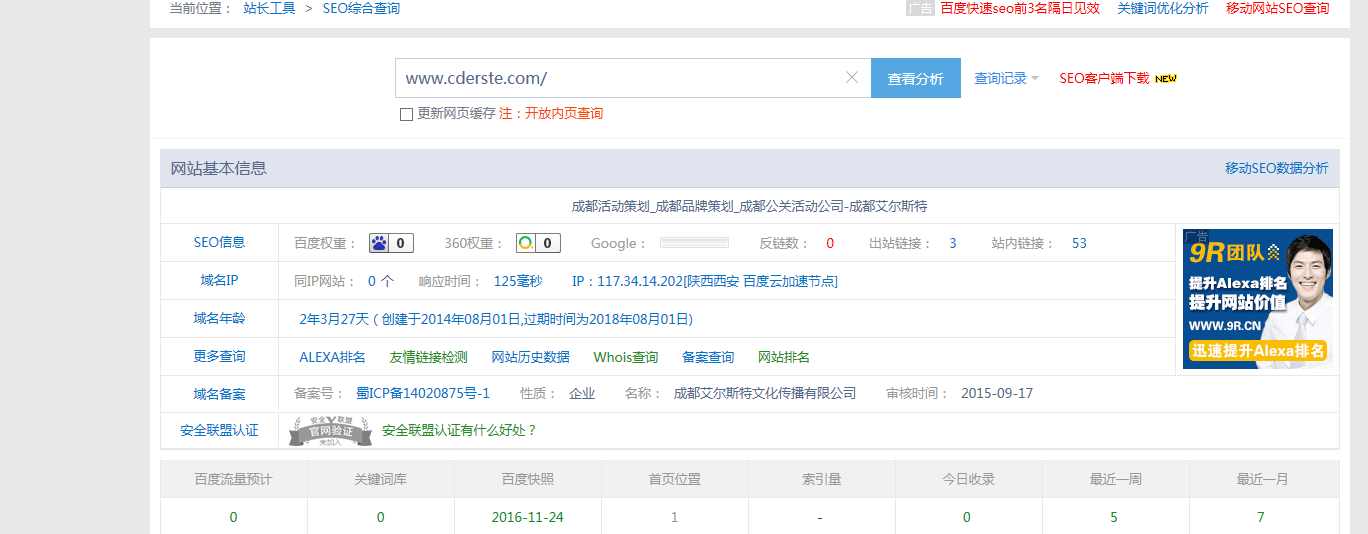Open the 关键词优化分析 top link
Screen dimensions: 1368x534
[1162, 8]
